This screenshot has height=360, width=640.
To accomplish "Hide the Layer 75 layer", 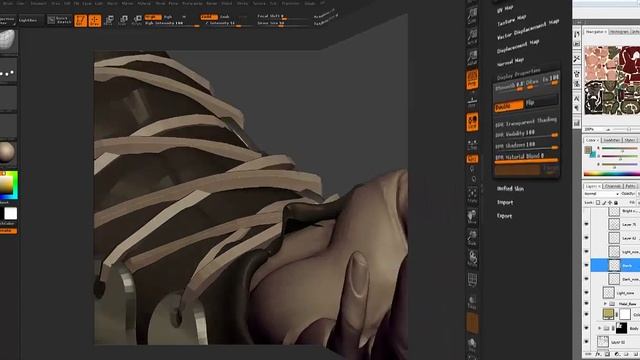I will [587, 224].
